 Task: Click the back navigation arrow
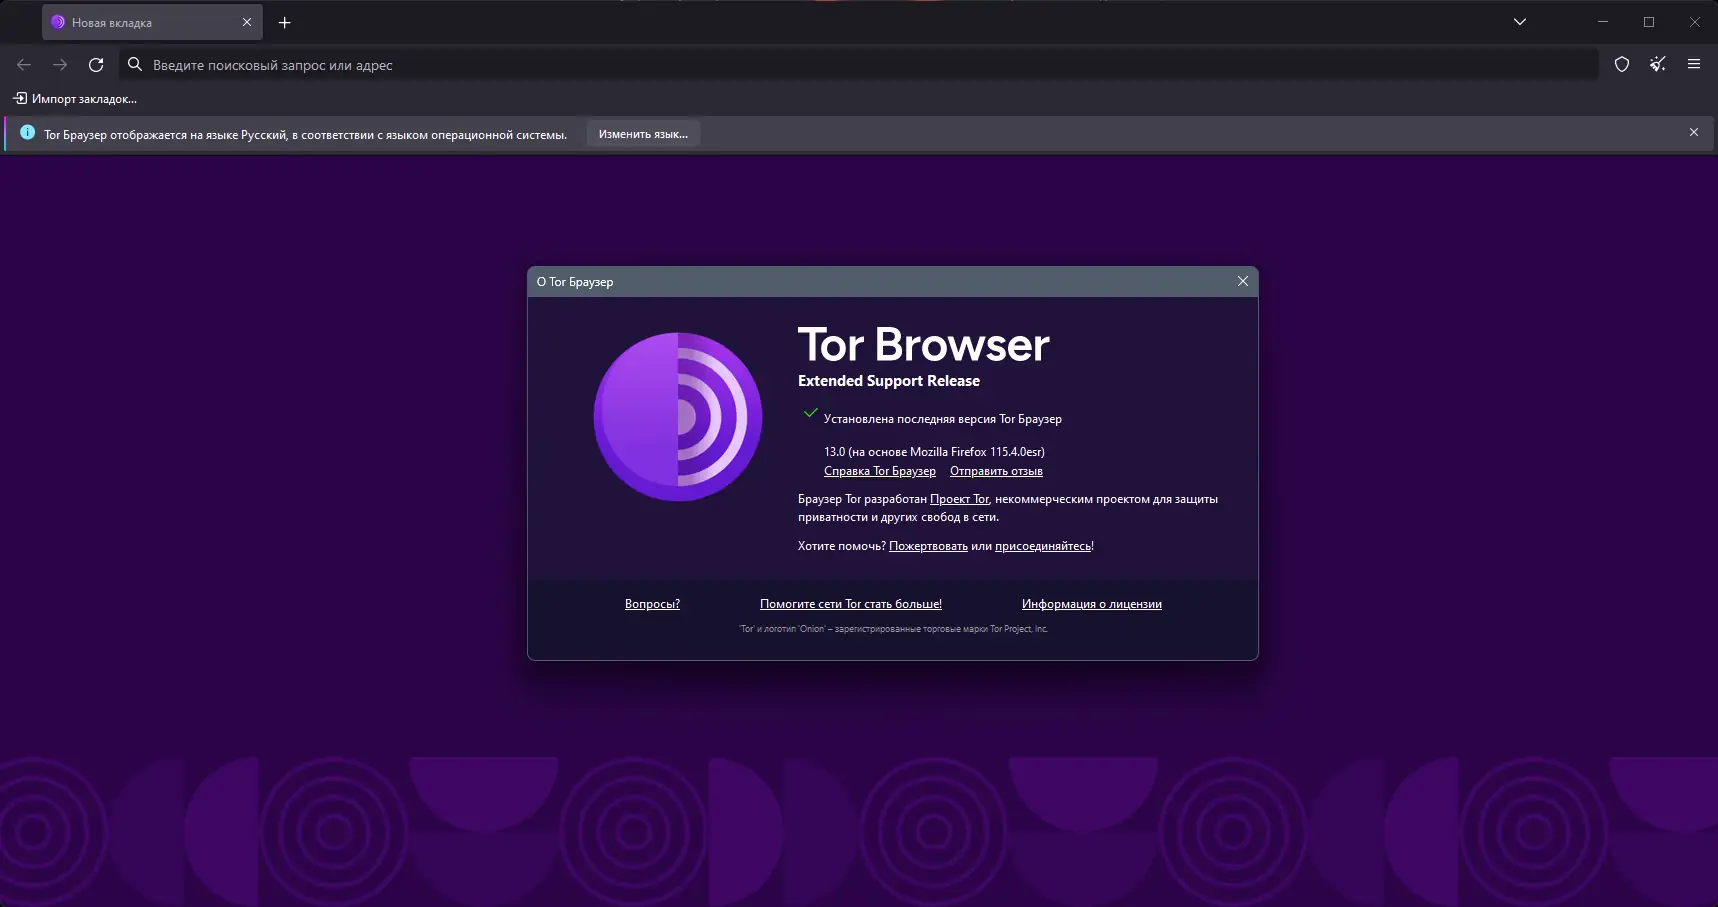point(24,65)
